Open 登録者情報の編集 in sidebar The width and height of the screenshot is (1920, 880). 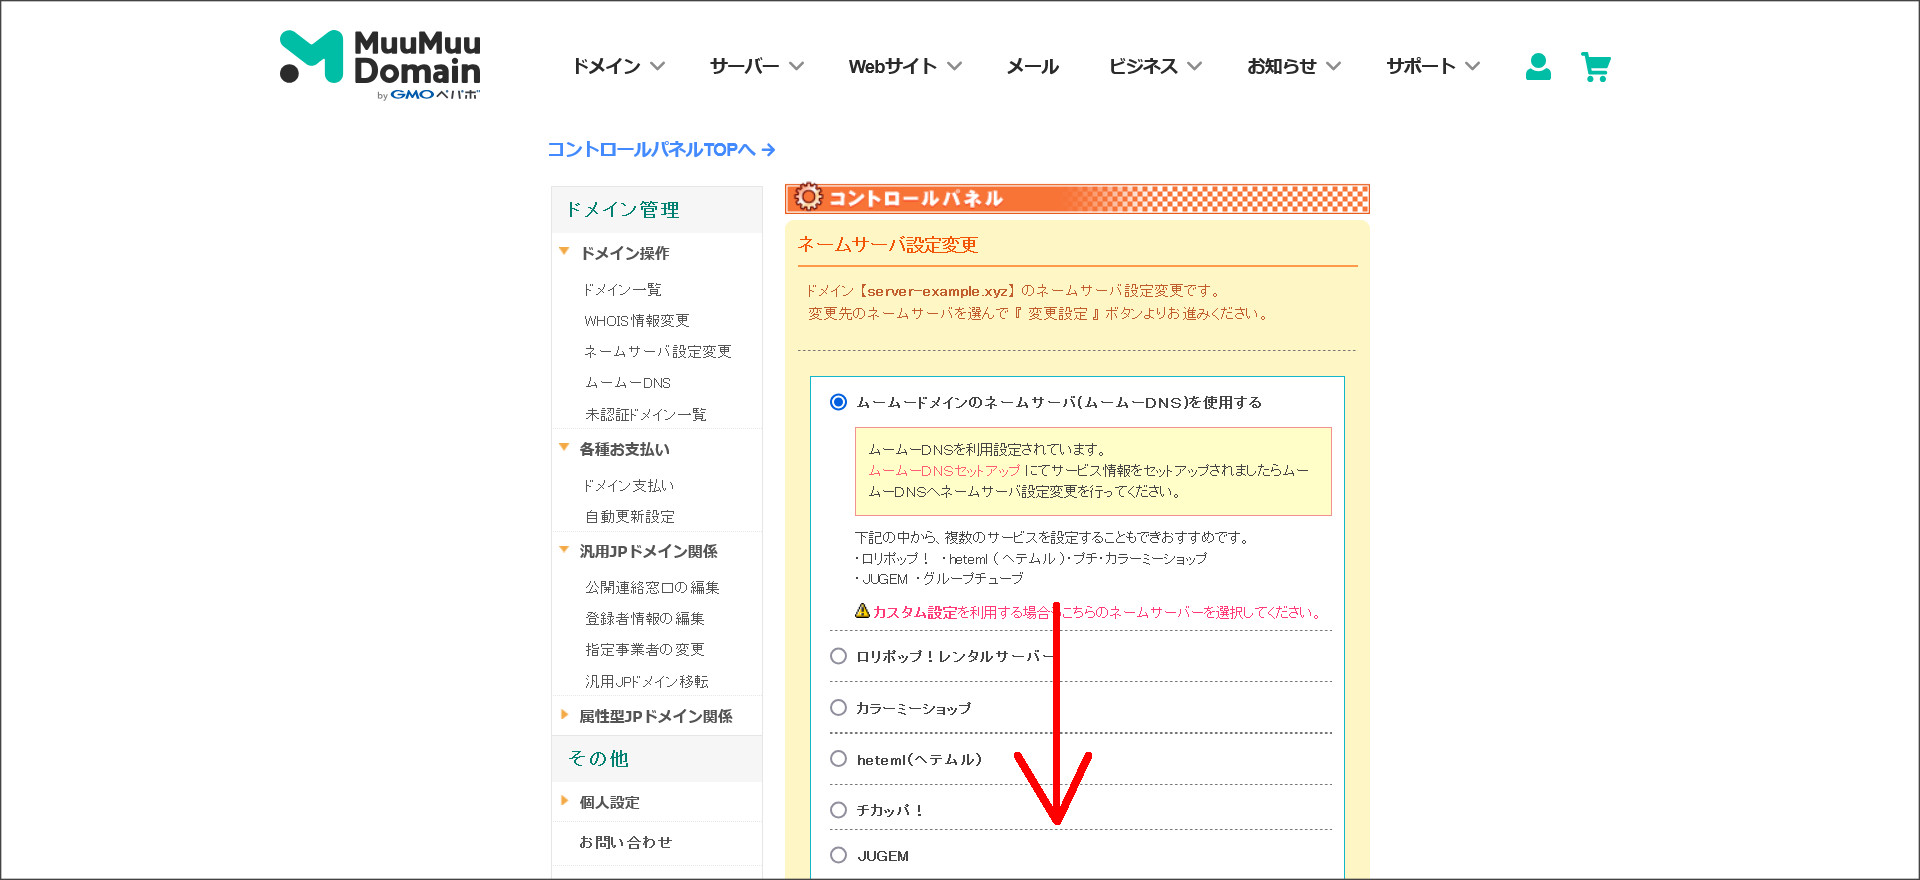tap(644, 618)
